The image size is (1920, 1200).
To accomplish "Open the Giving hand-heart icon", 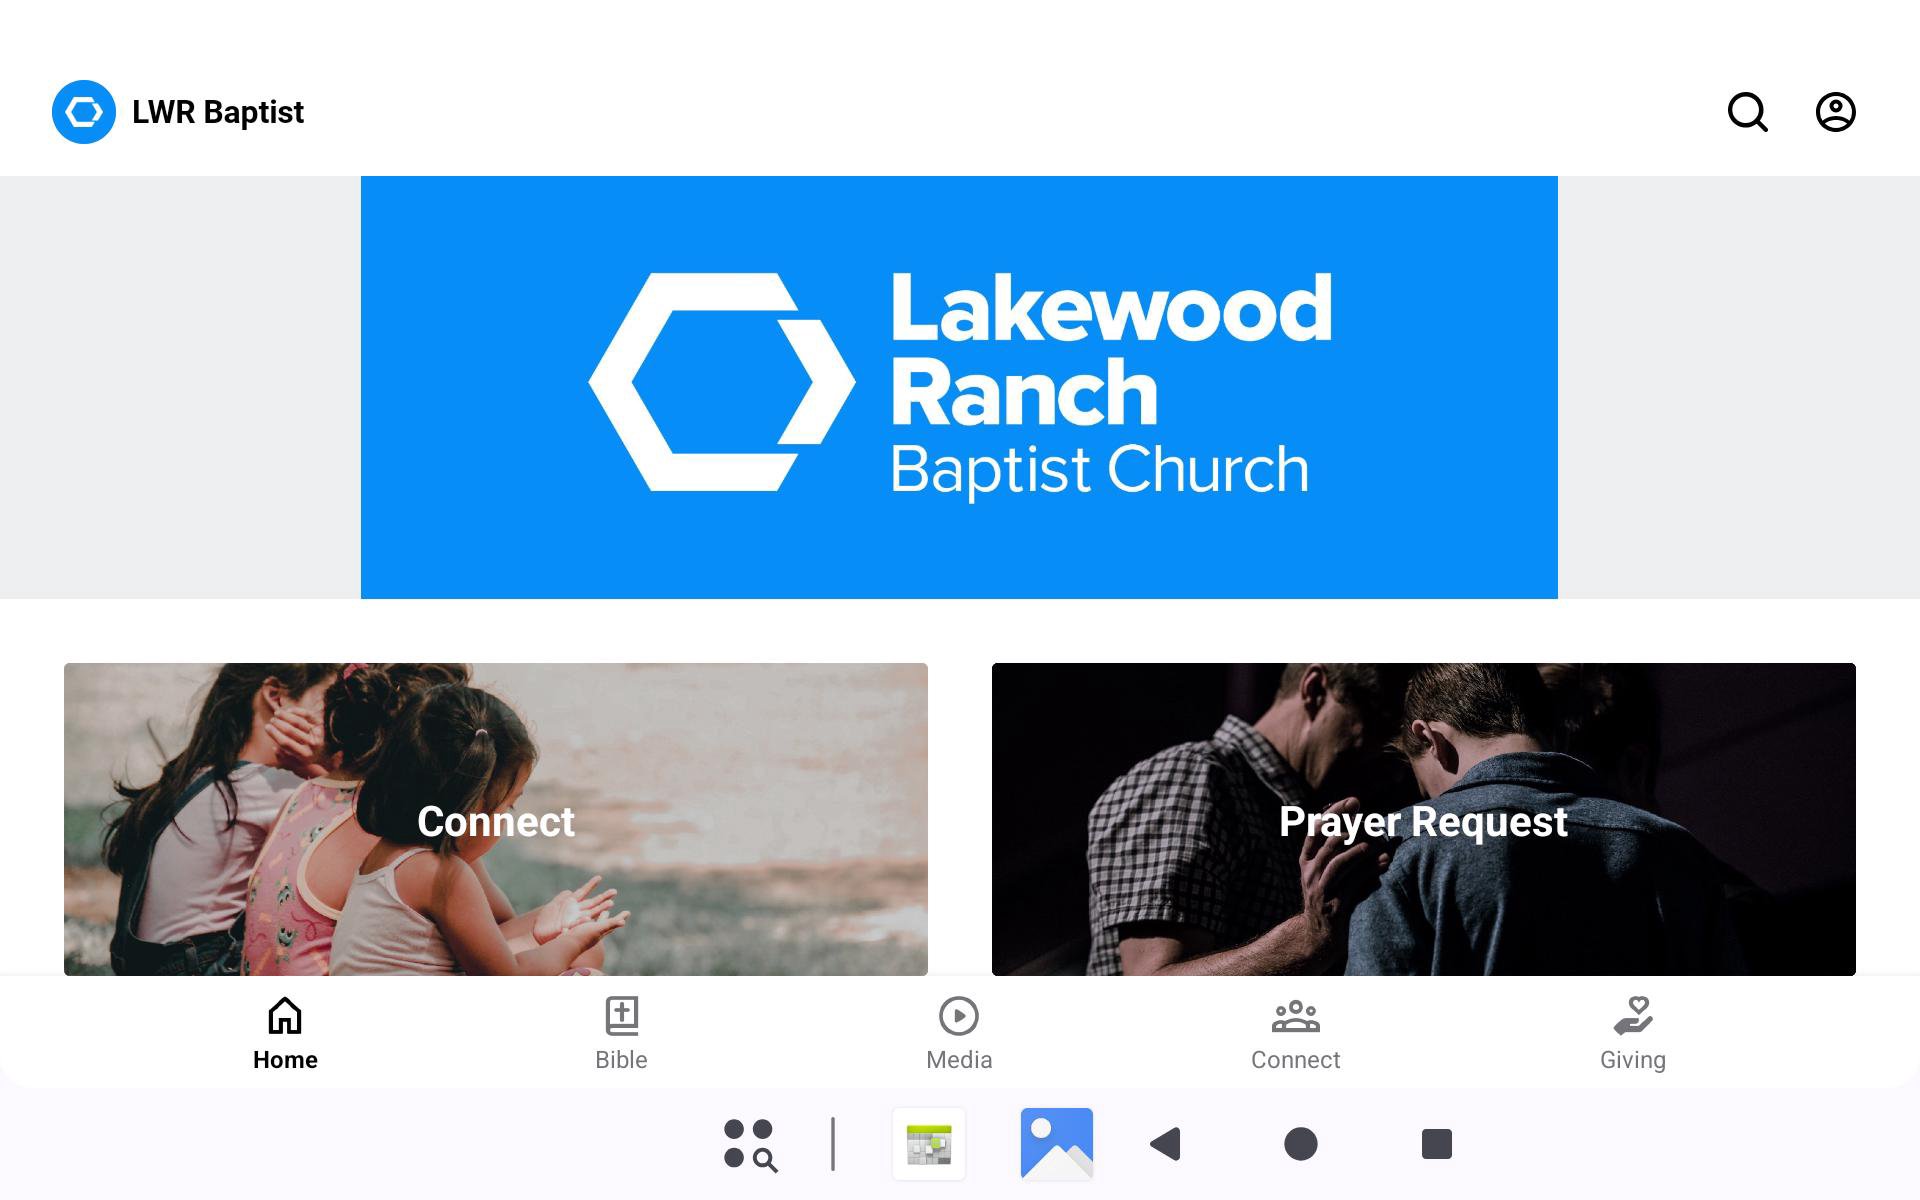I will (1633, 1016).
